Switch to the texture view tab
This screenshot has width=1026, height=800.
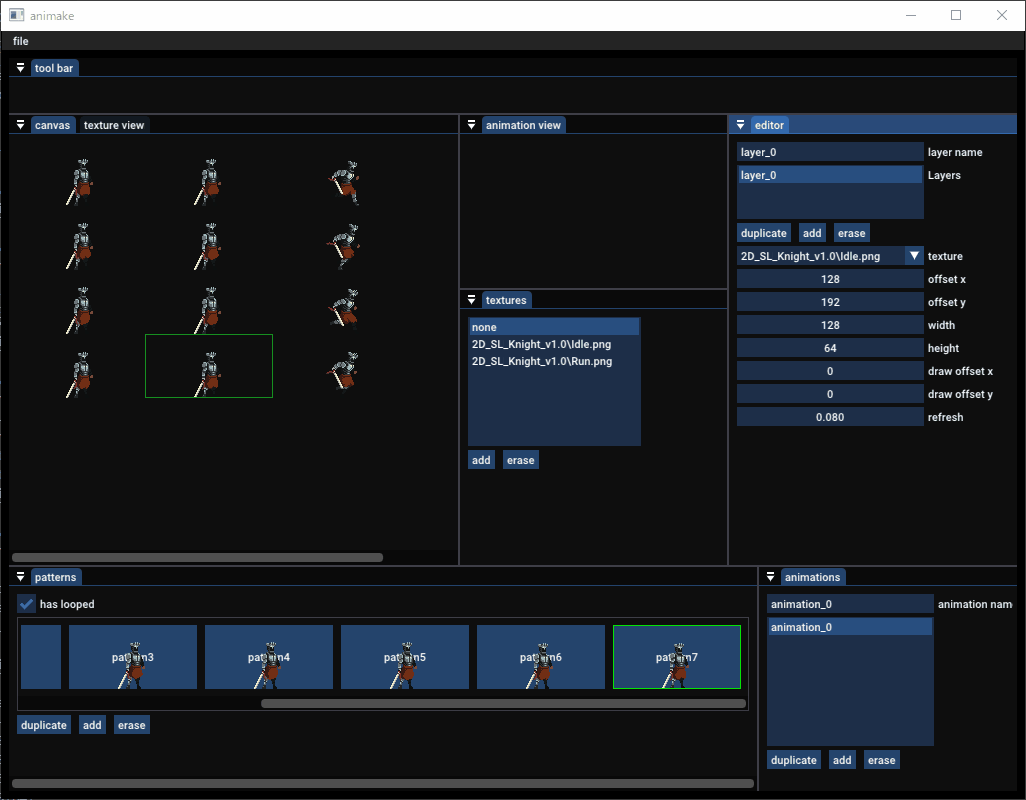pos(114,125)
